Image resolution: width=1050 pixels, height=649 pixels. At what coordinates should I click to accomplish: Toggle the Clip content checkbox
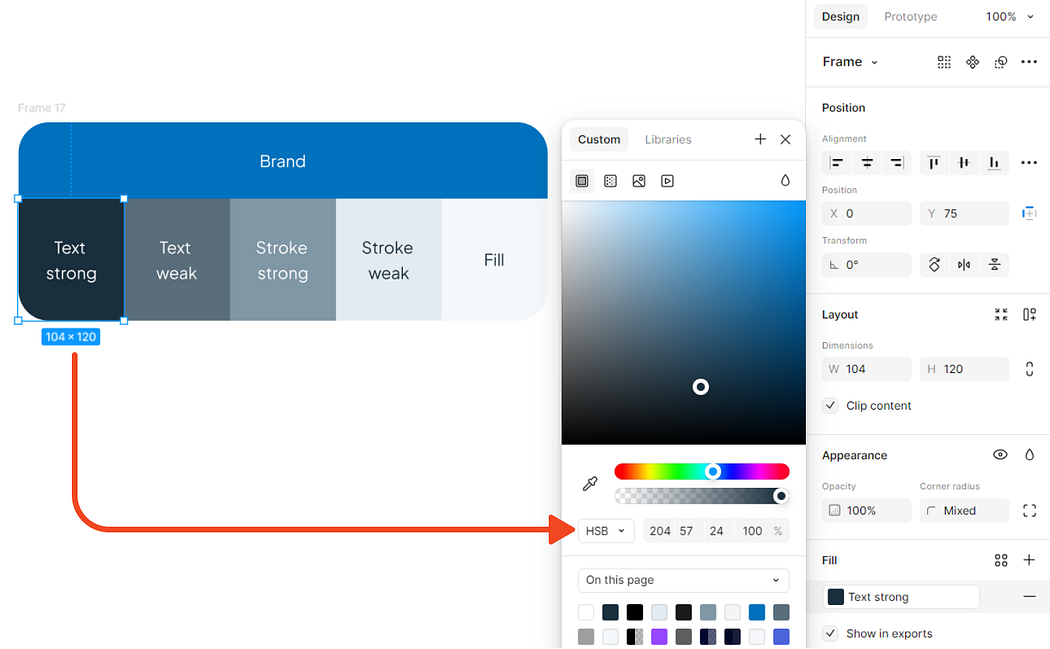click(x=830, y=406)
